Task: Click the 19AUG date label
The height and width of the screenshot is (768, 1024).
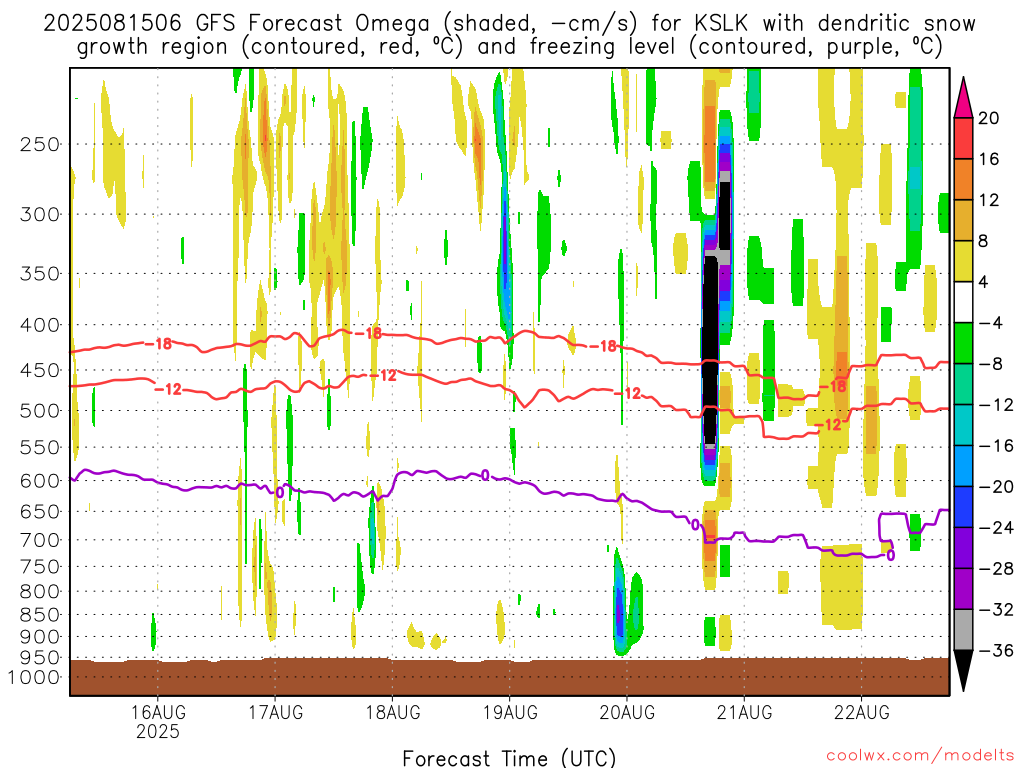Action: 509,712
